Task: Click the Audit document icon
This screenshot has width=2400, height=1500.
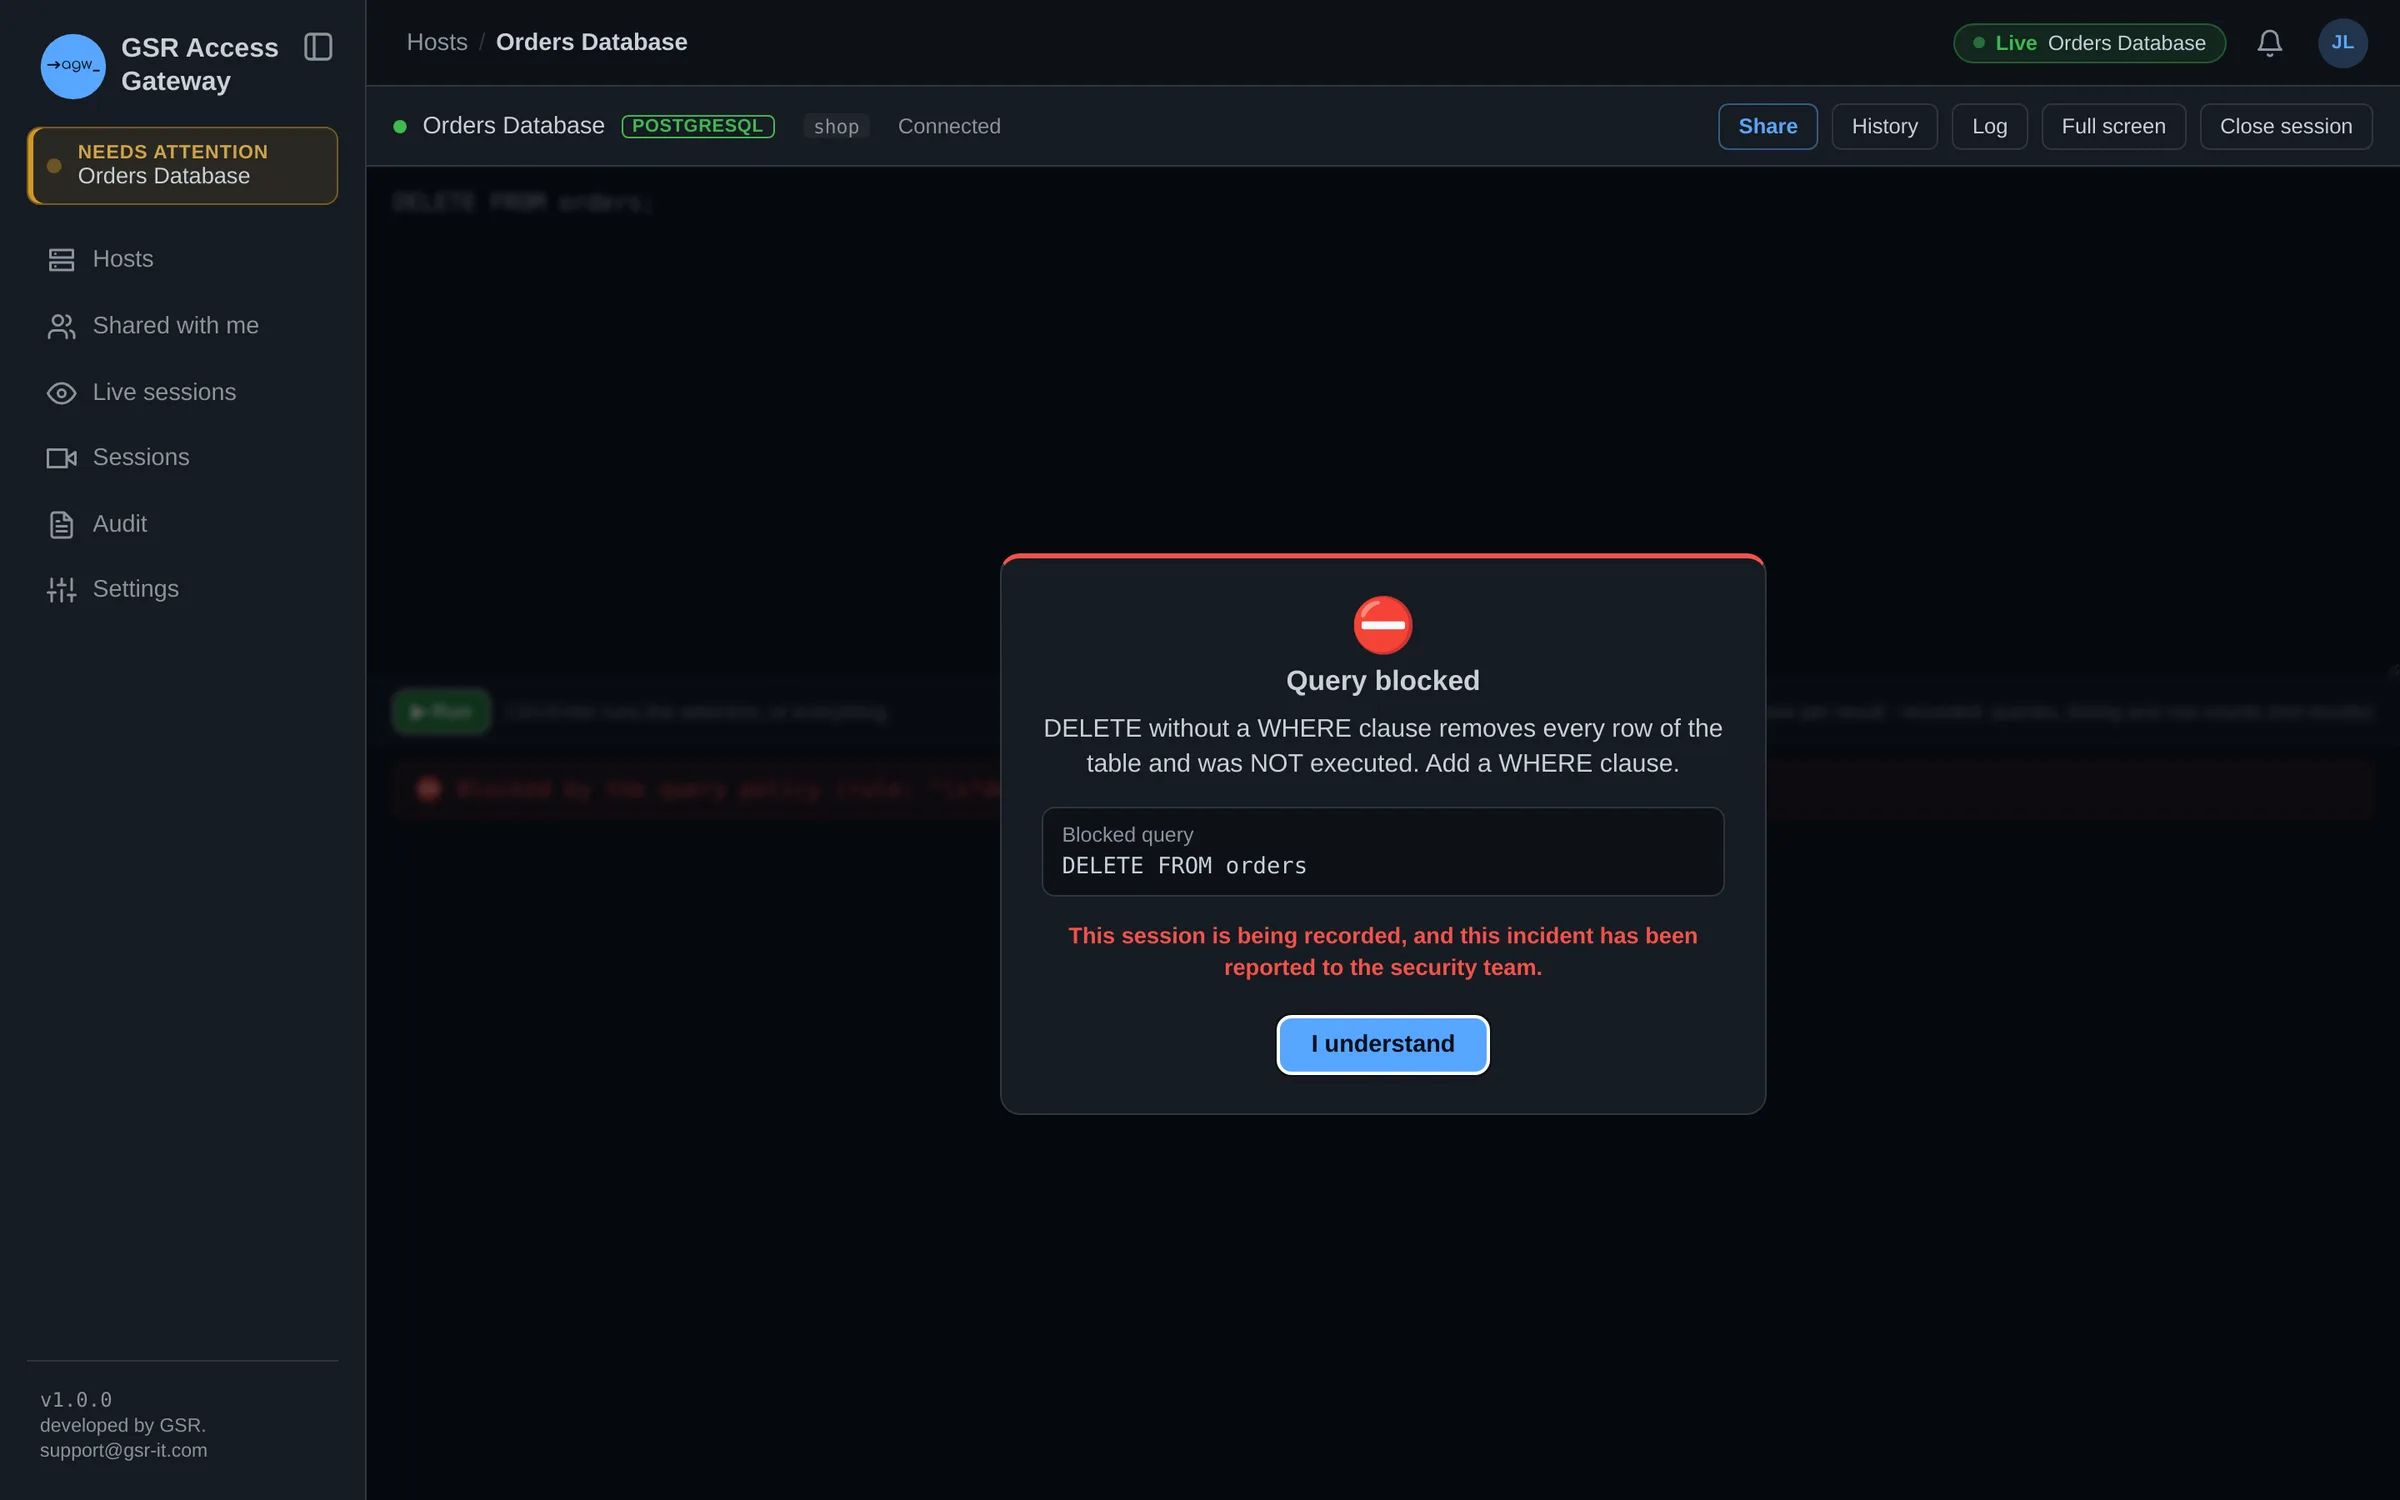Action: (x=61, y=524)
